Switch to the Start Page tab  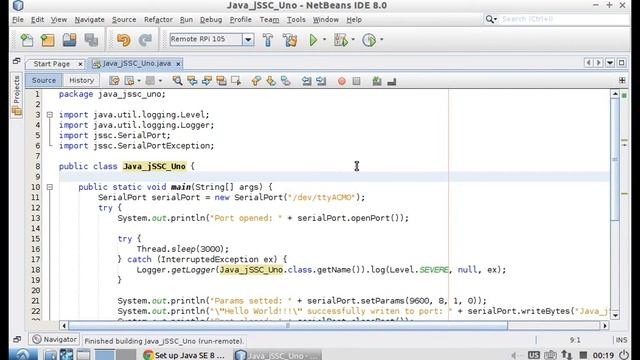[51, 64]
